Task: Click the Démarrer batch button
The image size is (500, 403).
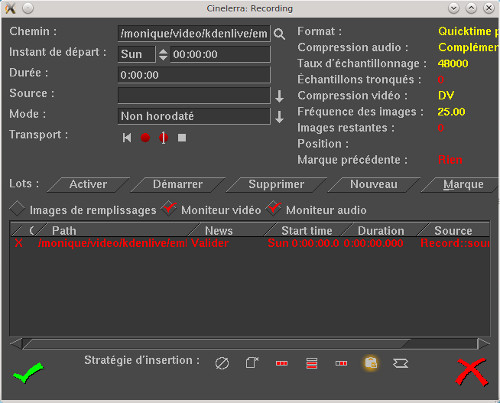Action: pyautogui.click(x=178, y=185)
